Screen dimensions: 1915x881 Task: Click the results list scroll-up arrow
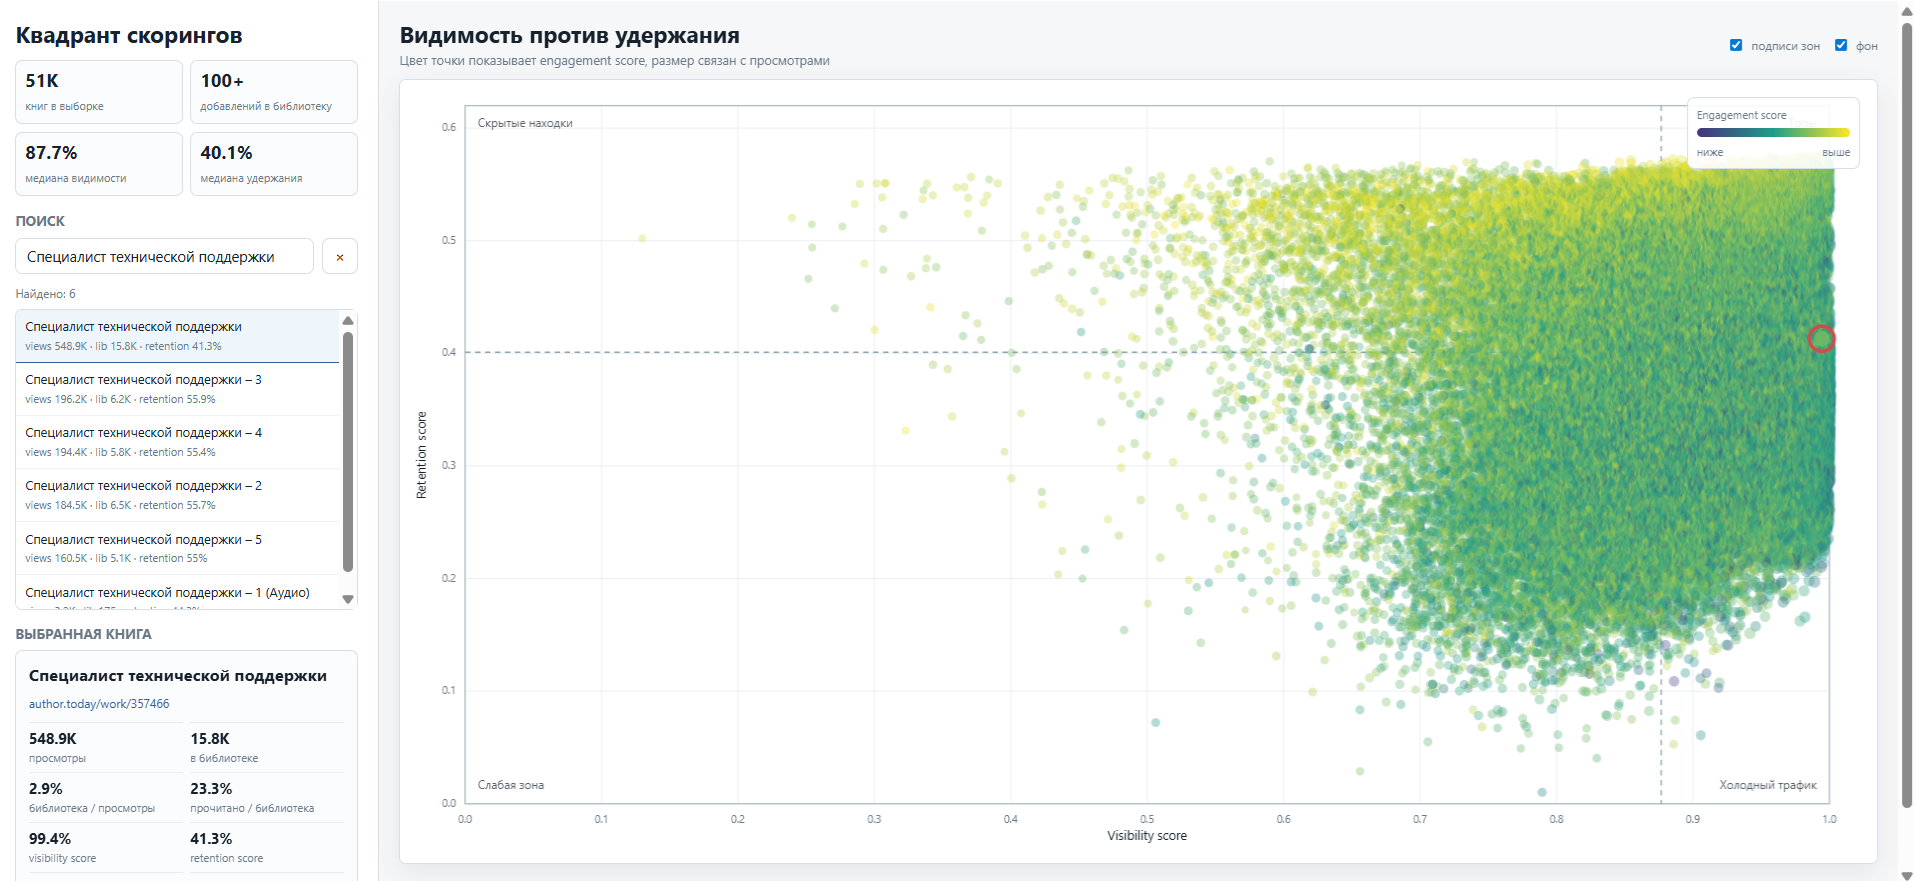tap(348, 321)
